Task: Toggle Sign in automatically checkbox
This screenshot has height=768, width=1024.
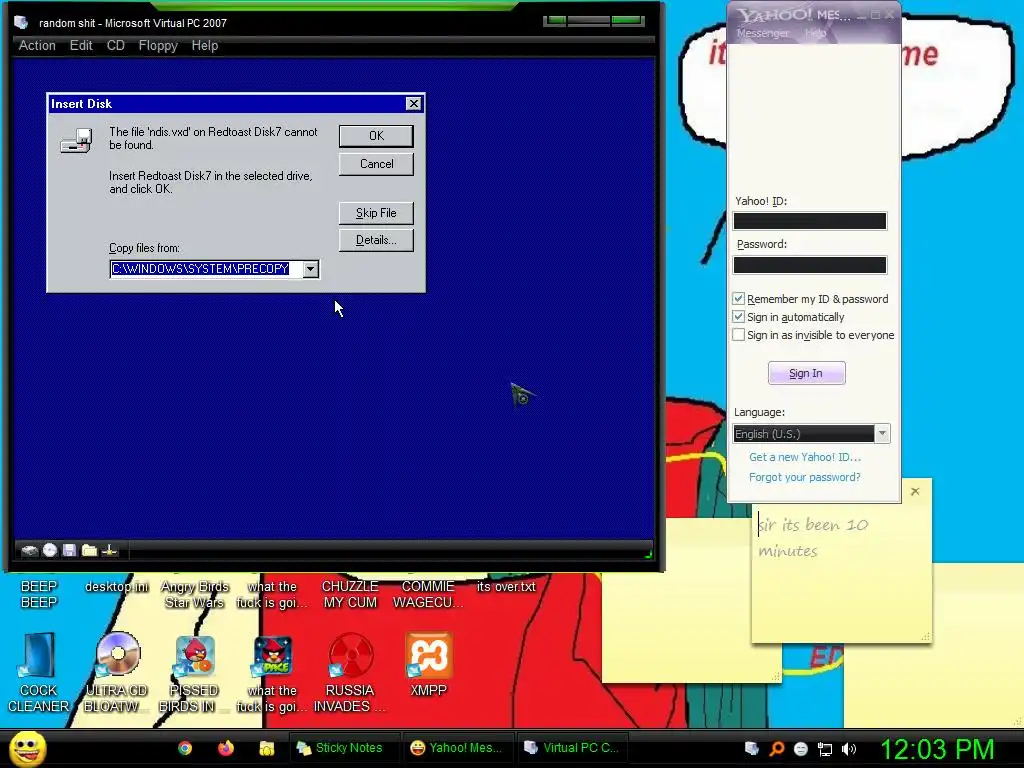Action: coord(739,317)
